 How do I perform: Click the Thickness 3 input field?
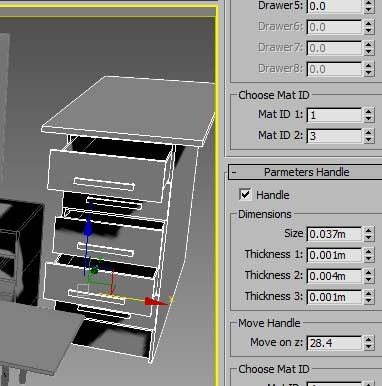[334, 297]
